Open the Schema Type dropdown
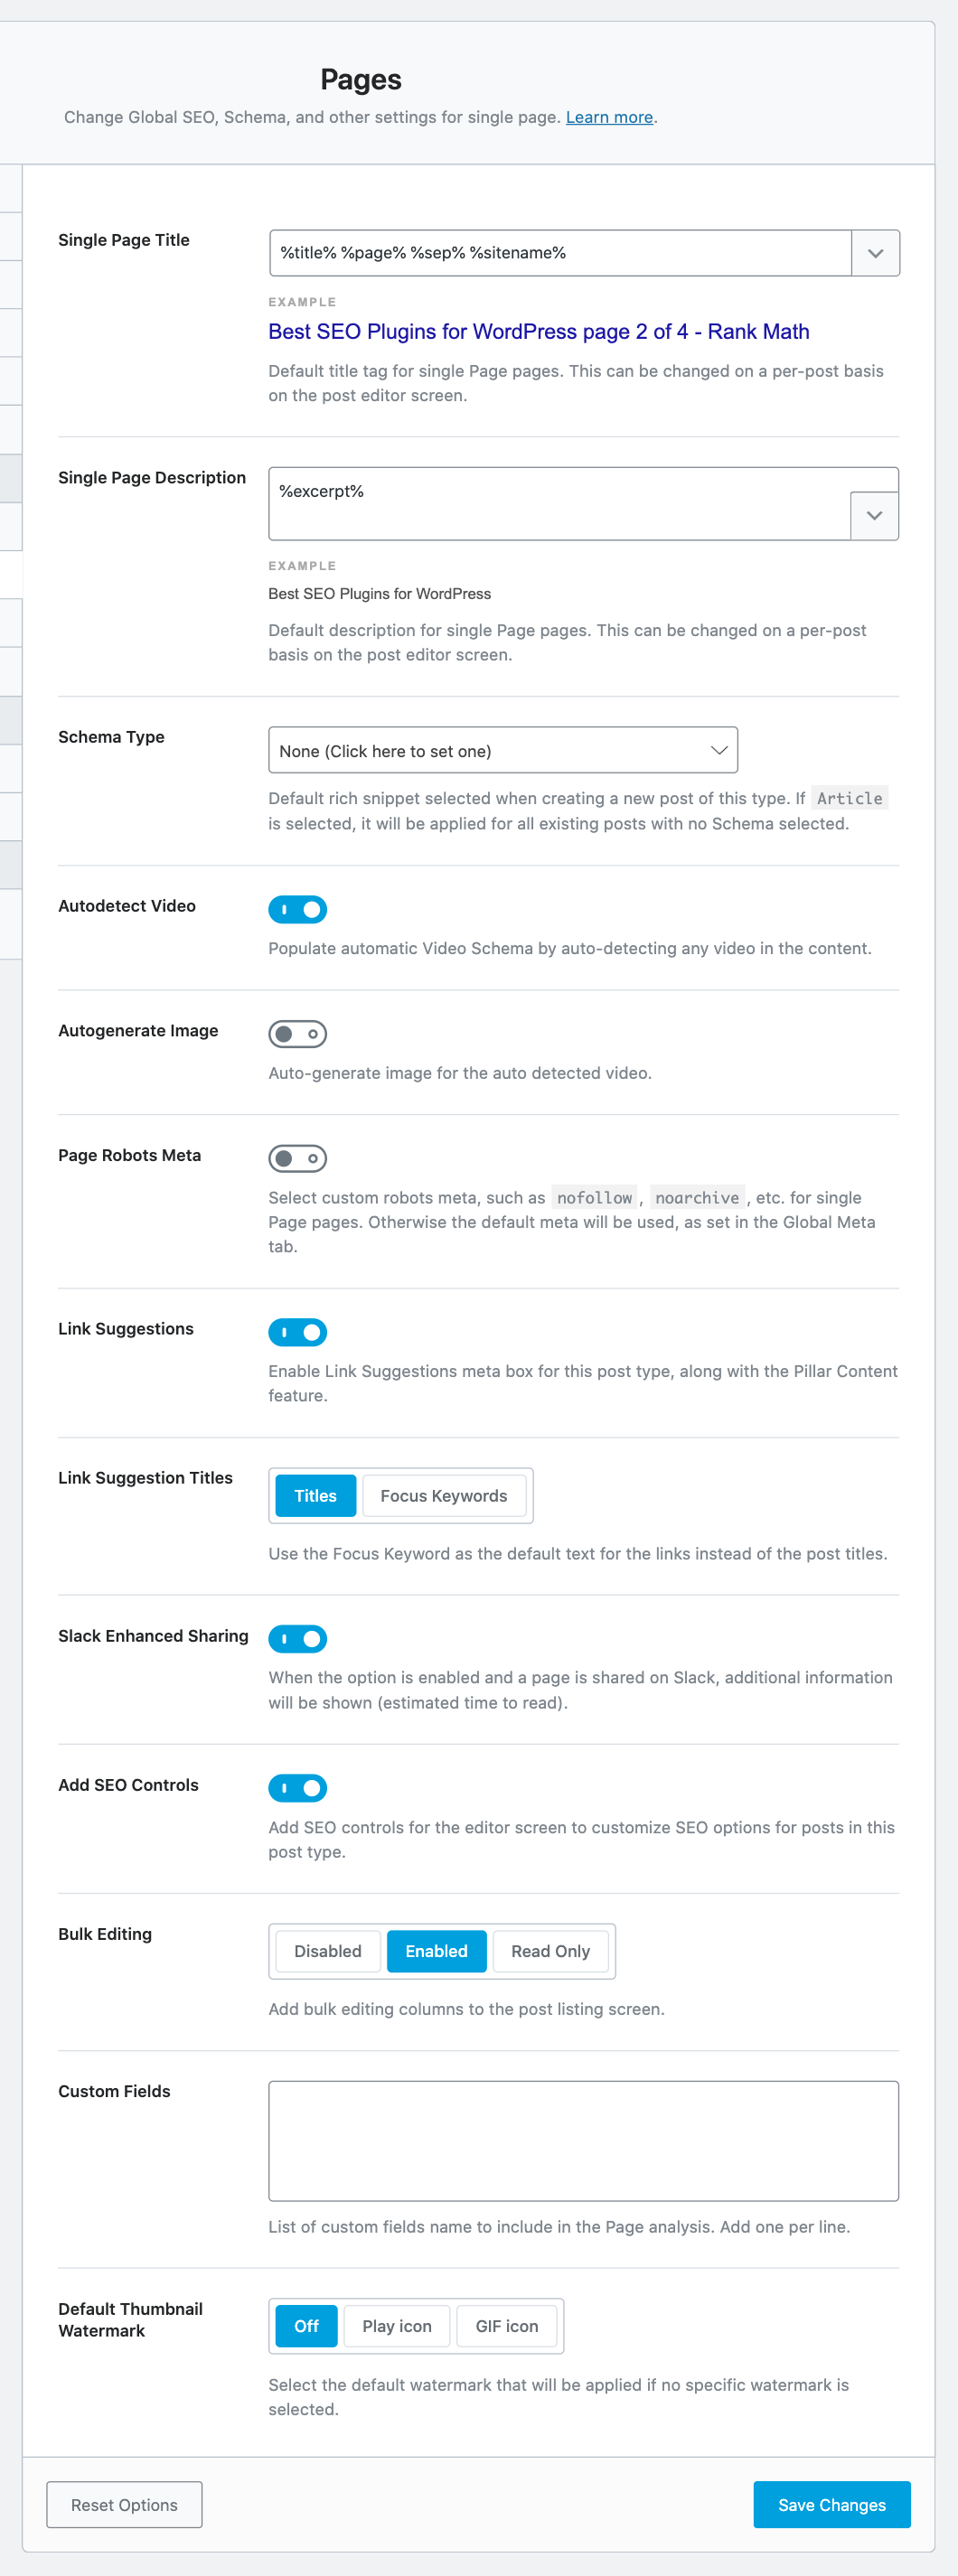 (x=502, y=750)
